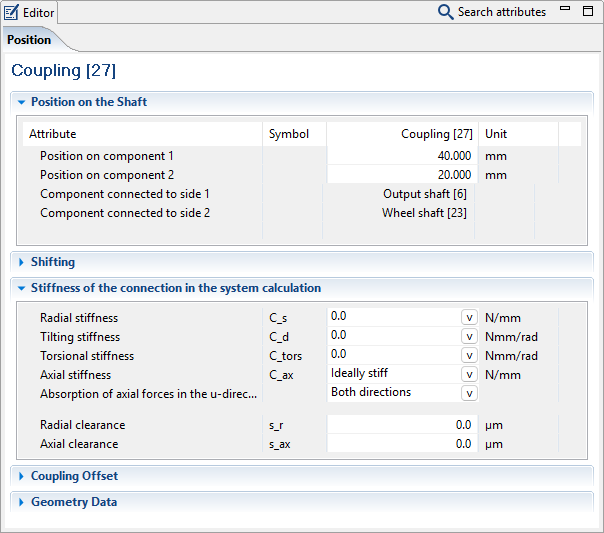Switch to the Position tab

29,40
